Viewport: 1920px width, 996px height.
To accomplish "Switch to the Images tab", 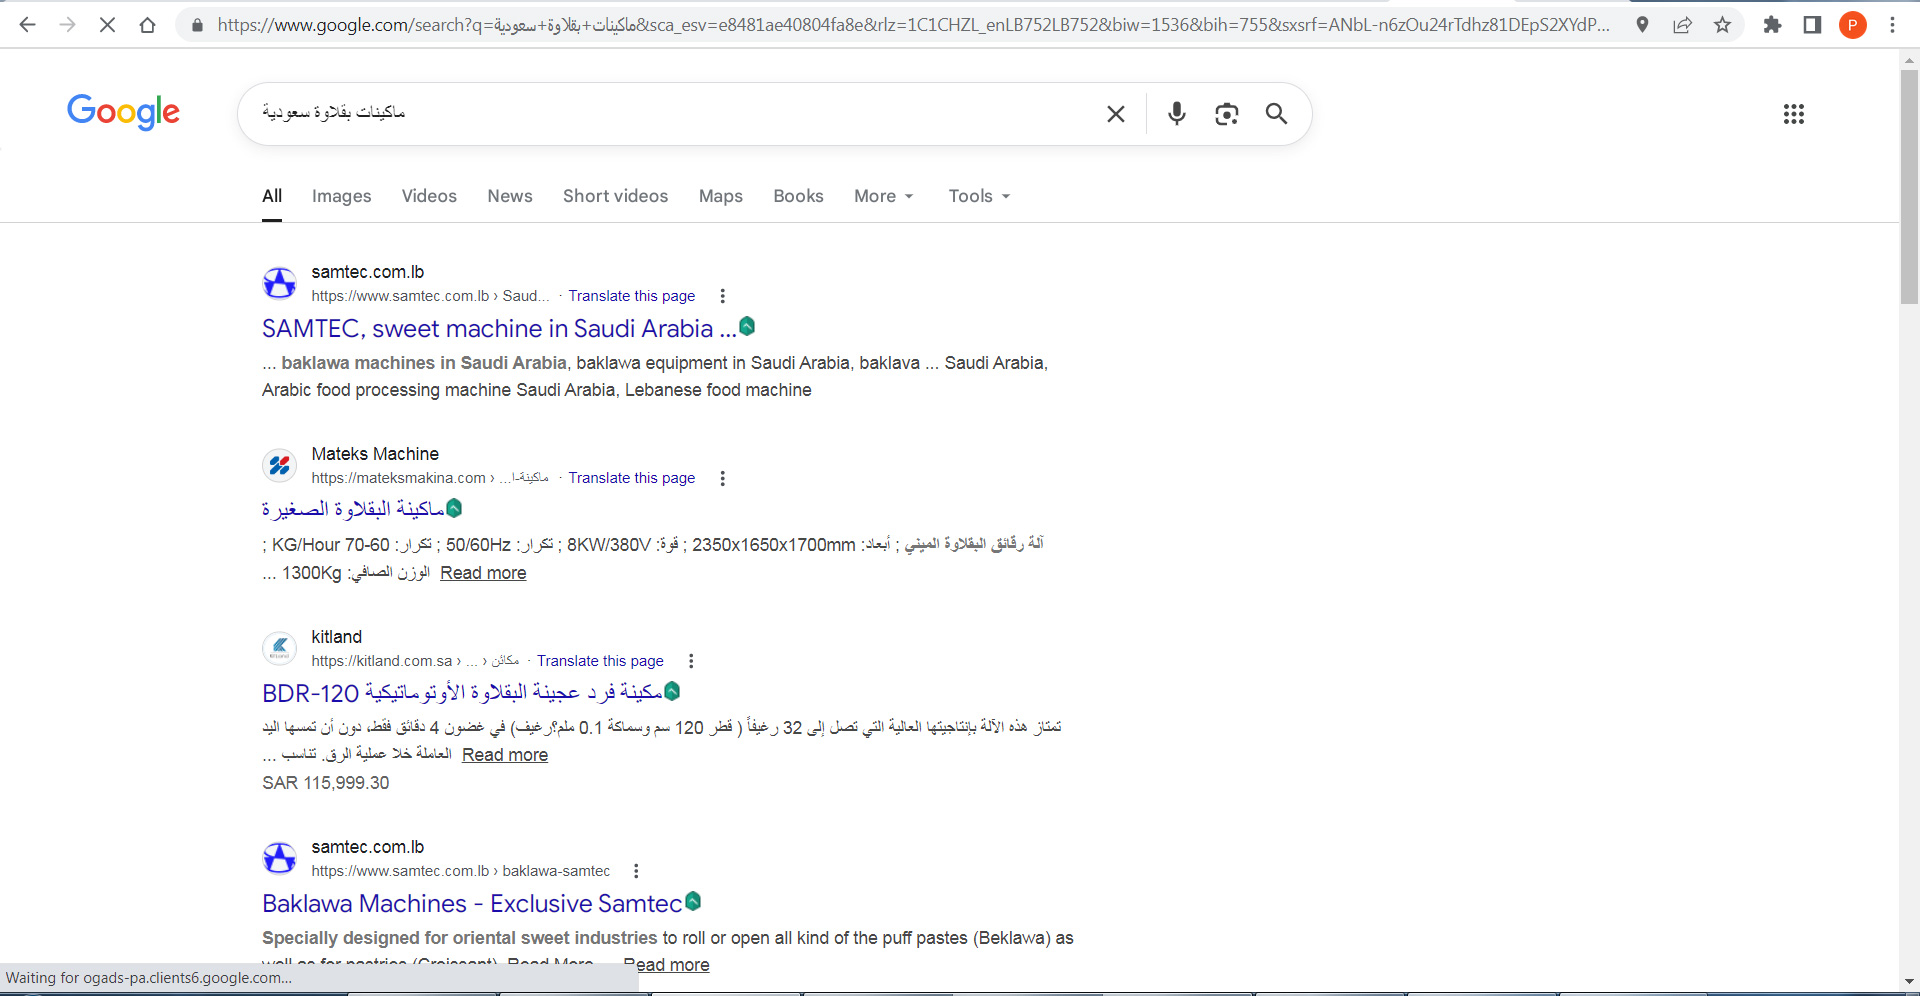I will (x=342, y=196).
